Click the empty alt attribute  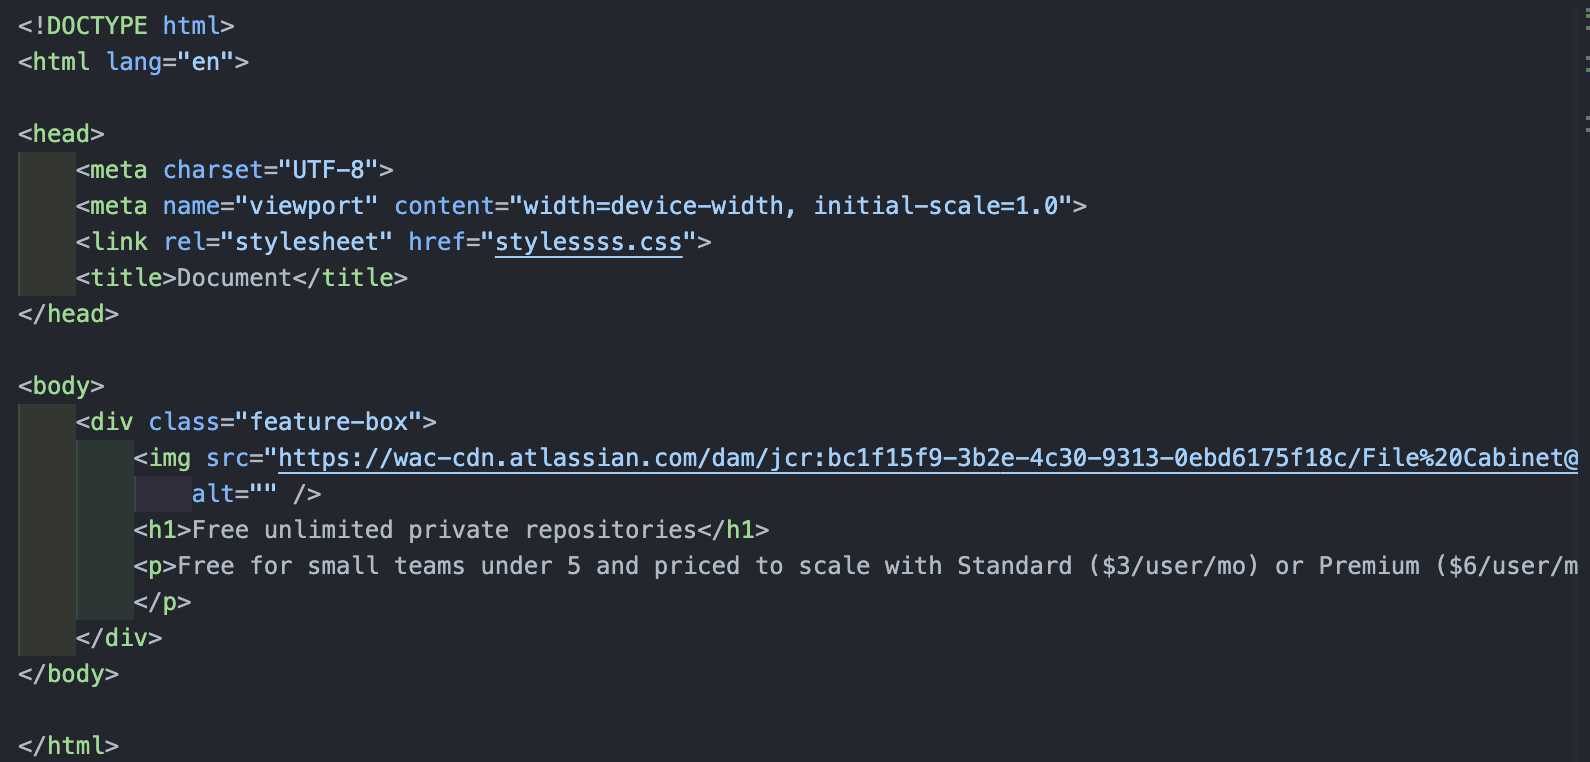point(234,494)
